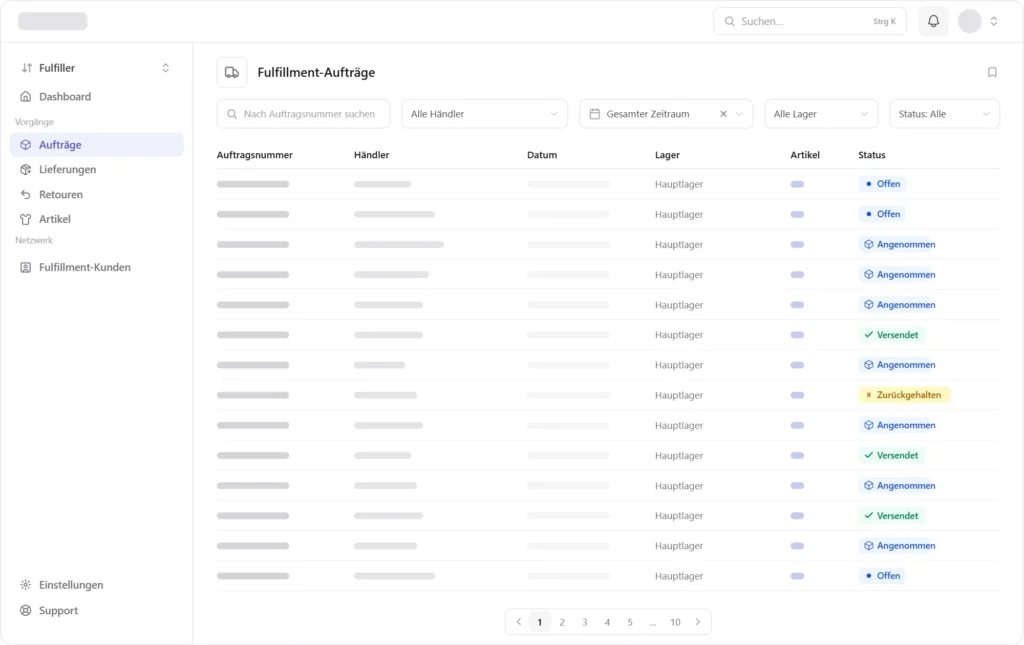Screen dimensions: 1024x645
Task: Click the Lieferungen package icon
Action: click(25, 170)
